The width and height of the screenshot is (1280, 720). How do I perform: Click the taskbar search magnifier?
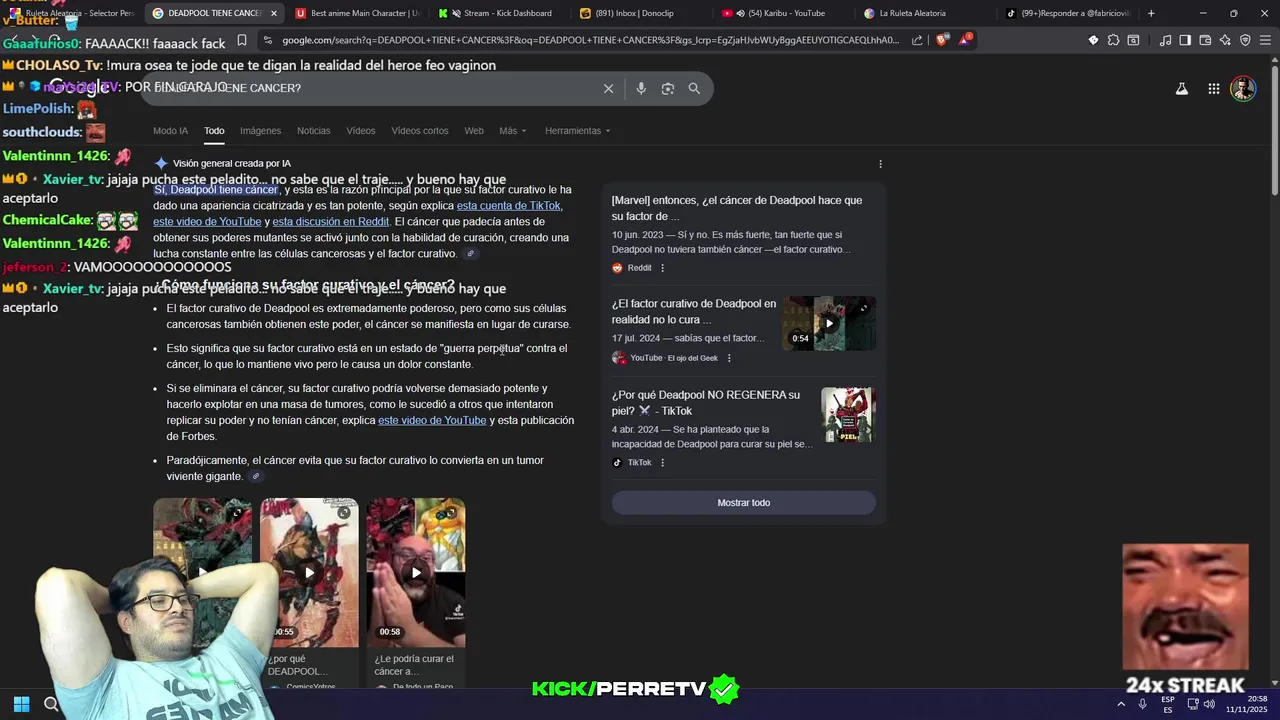click(x=51, y=704)
